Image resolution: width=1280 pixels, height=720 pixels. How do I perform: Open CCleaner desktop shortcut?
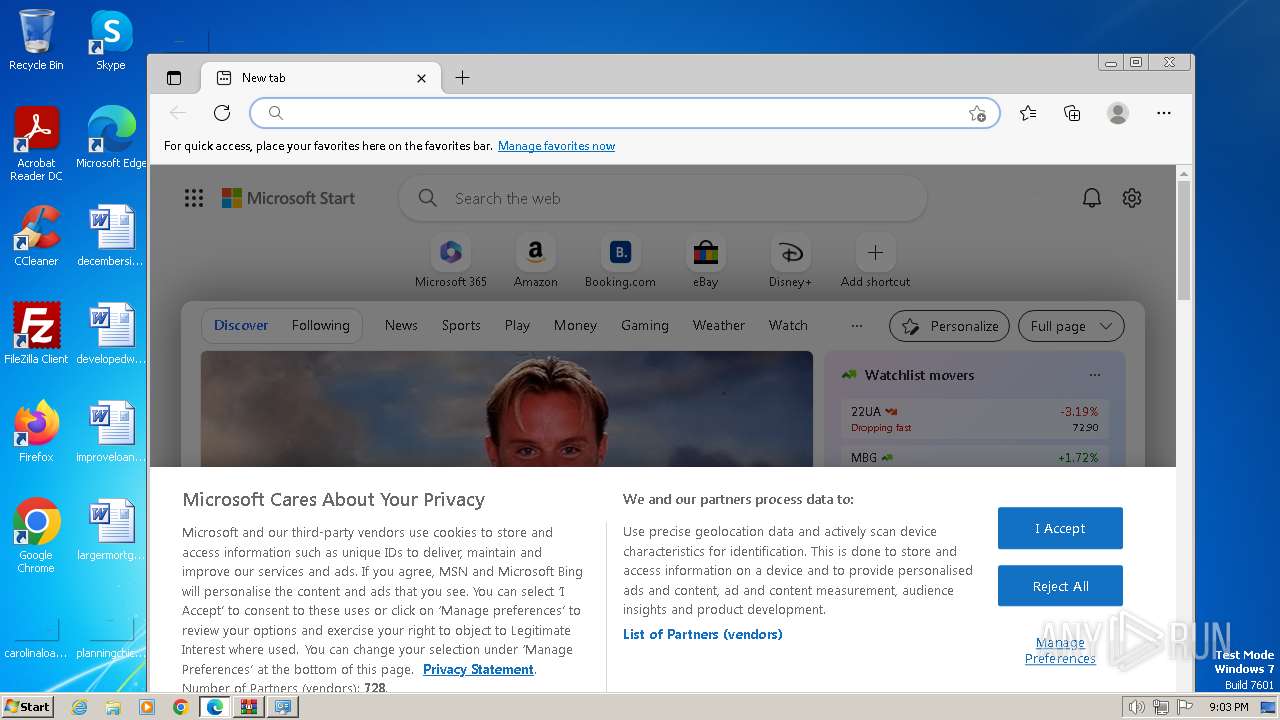tap(36, 236)
